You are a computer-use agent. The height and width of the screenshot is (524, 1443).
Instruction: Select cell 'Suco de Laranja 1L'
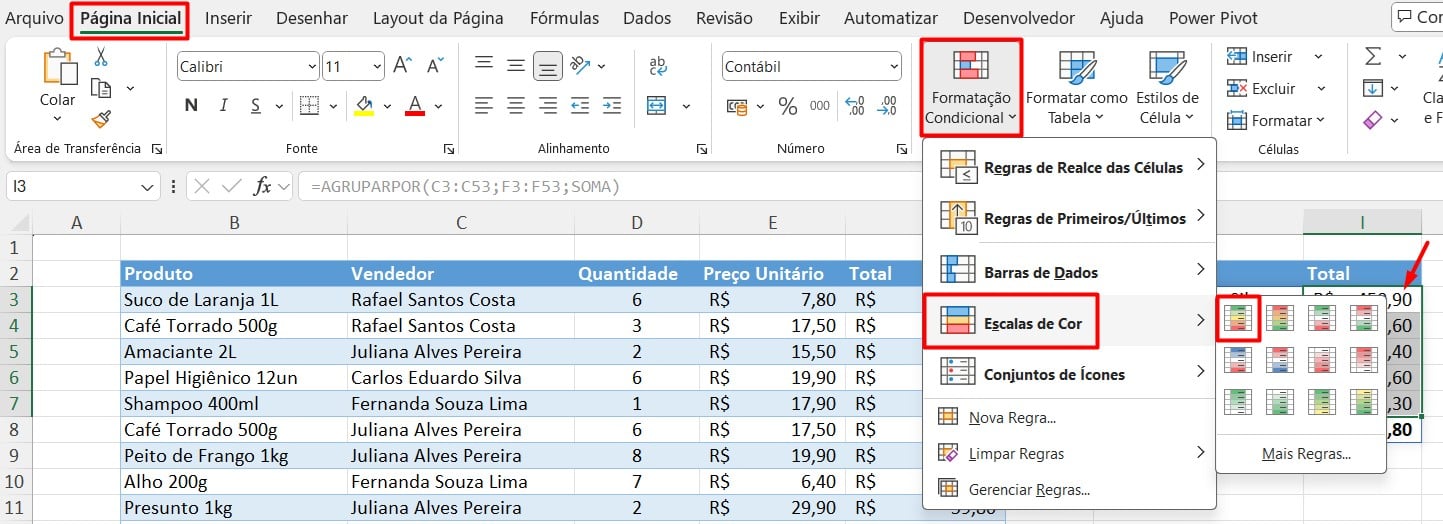tap(233, 299)
